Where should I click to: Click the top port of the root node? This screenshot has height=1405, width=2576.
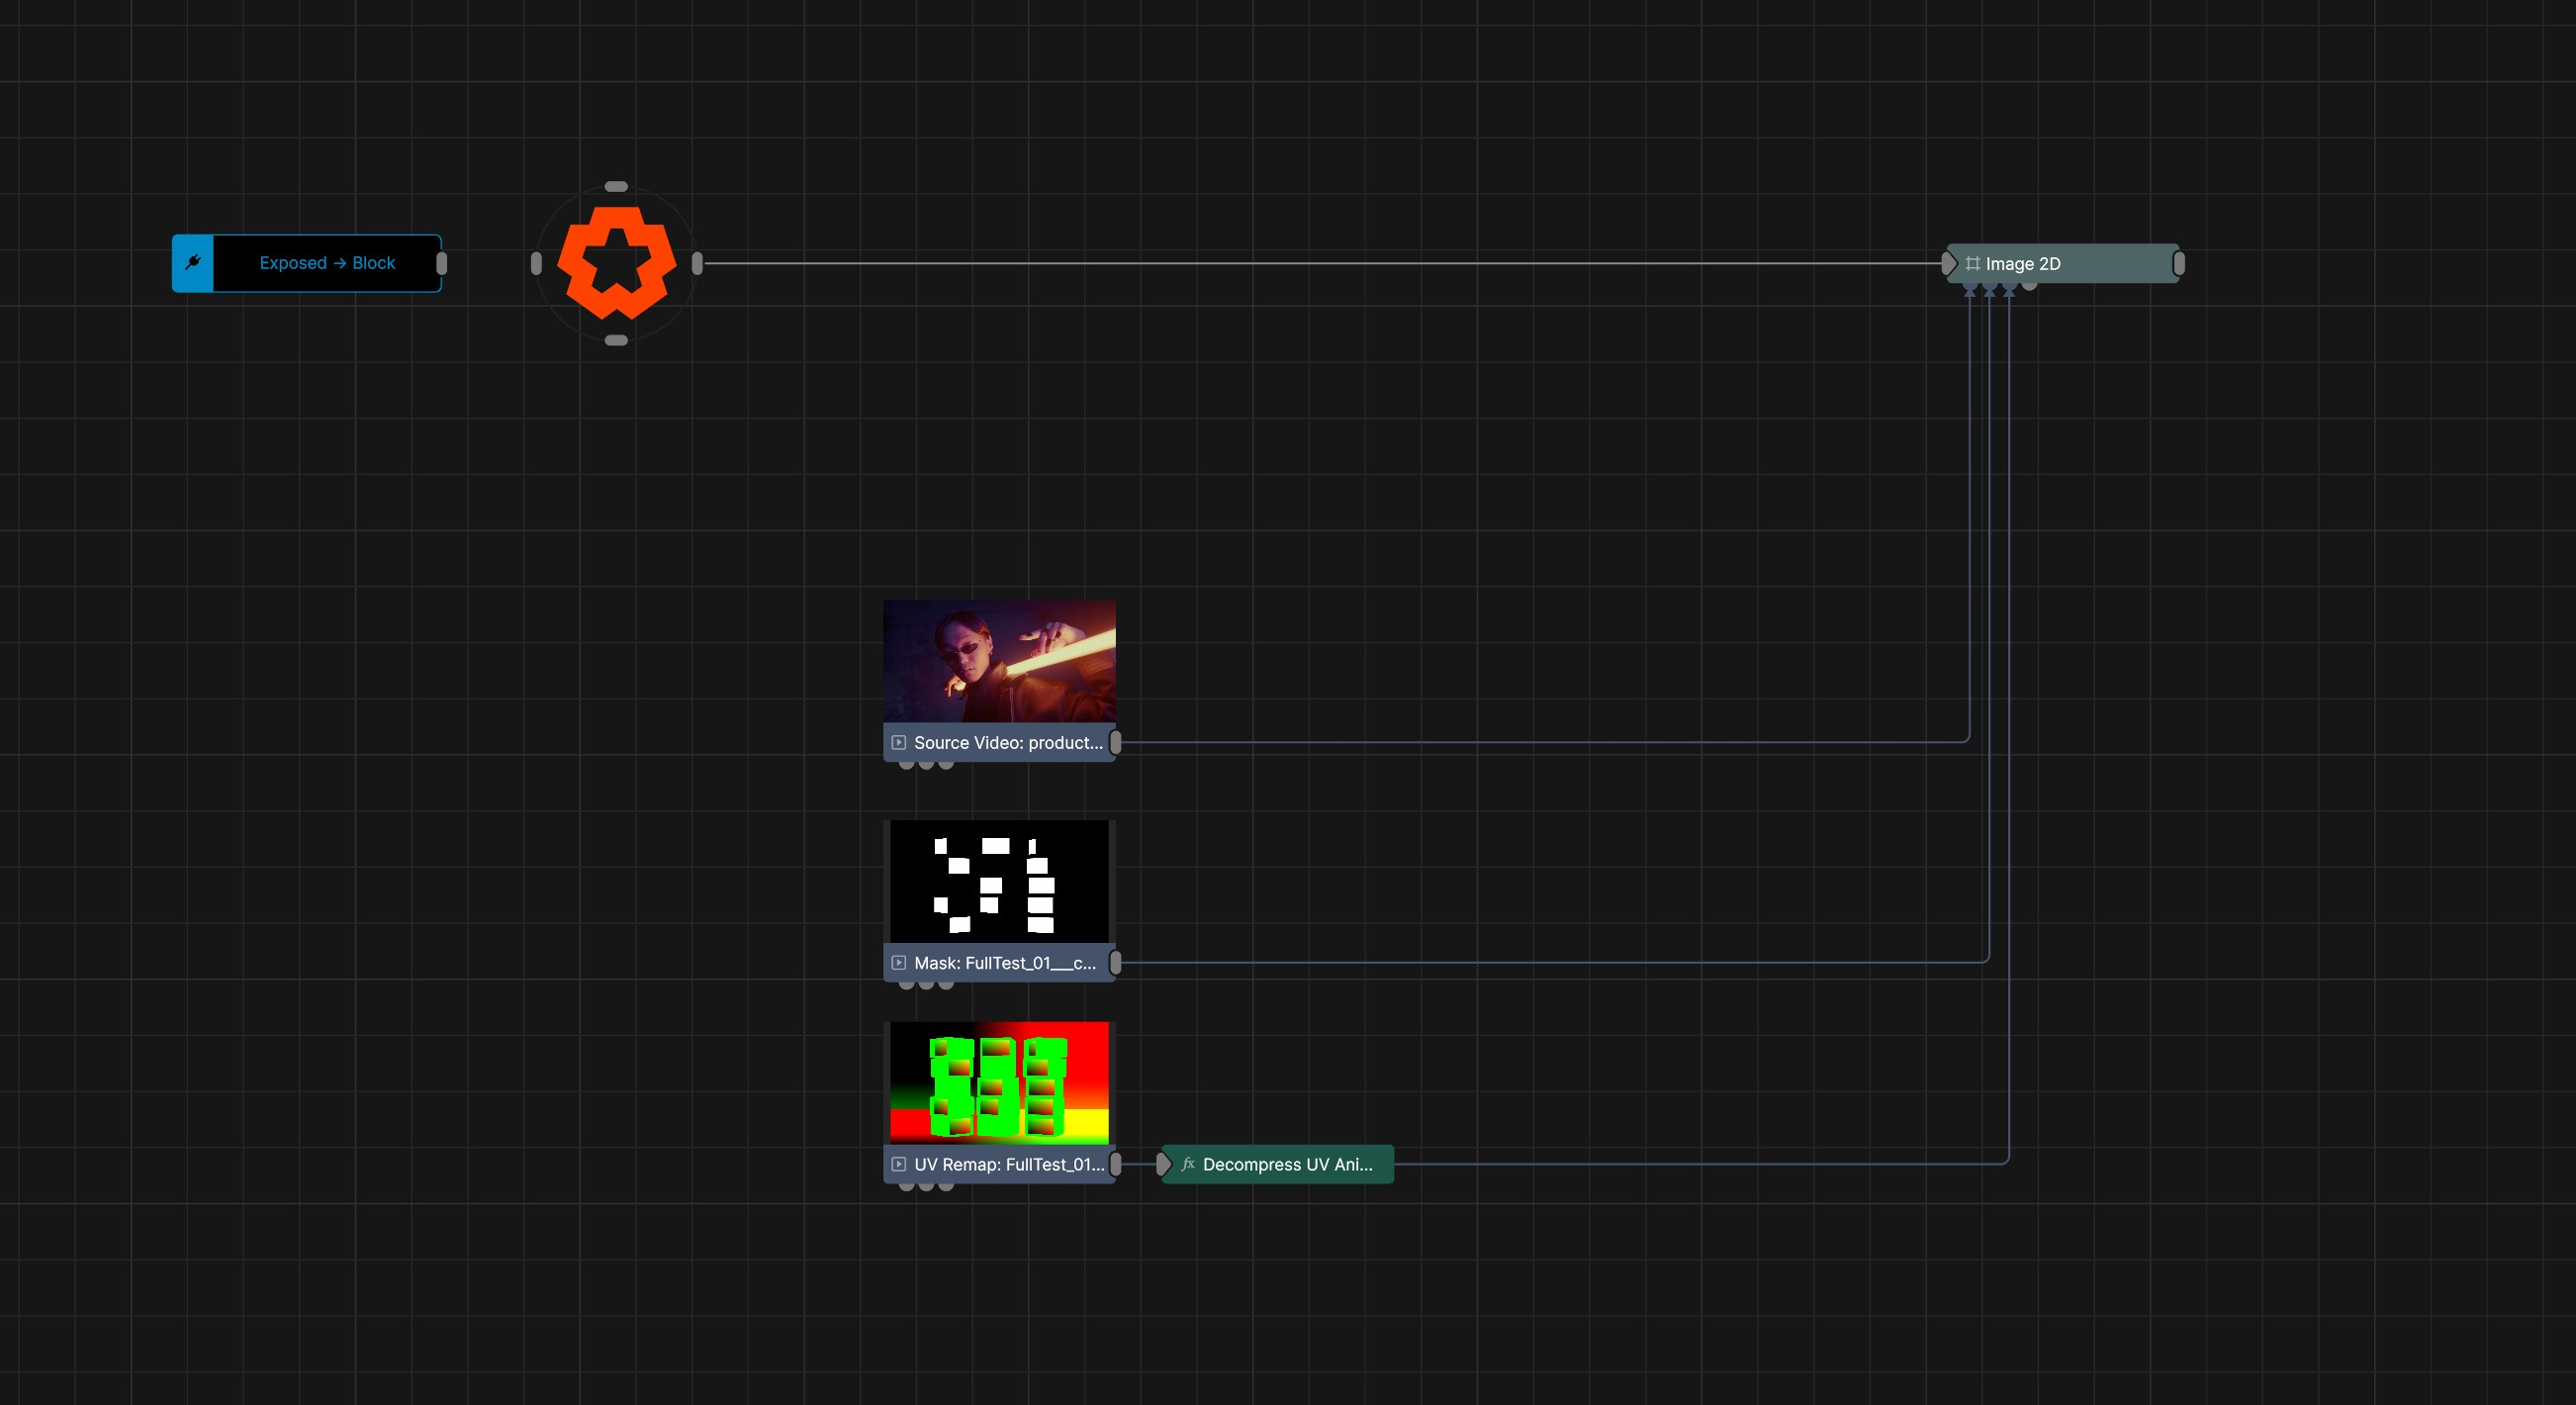pos(616,186)
